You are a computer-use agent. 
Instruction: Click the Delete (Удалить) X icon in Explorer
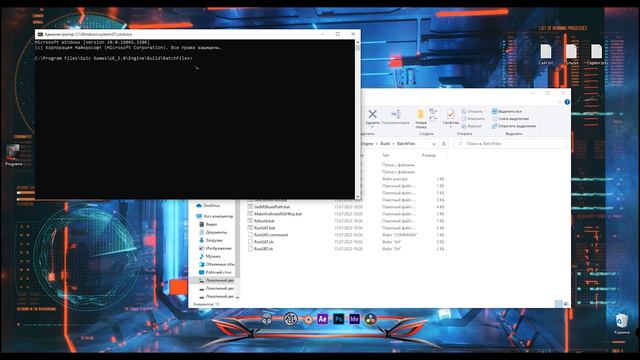pos(372,114)
